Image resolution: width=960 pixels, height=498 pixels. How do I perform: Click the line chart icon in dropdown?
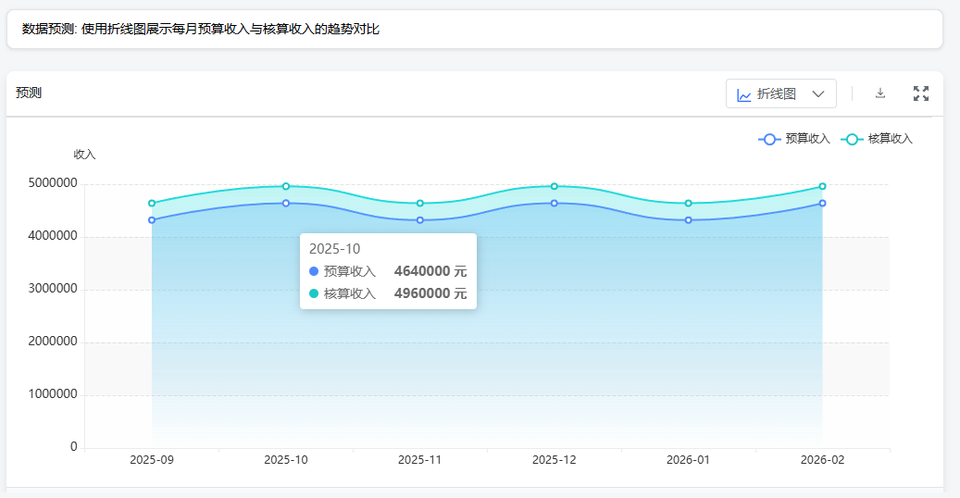[744, 95]
